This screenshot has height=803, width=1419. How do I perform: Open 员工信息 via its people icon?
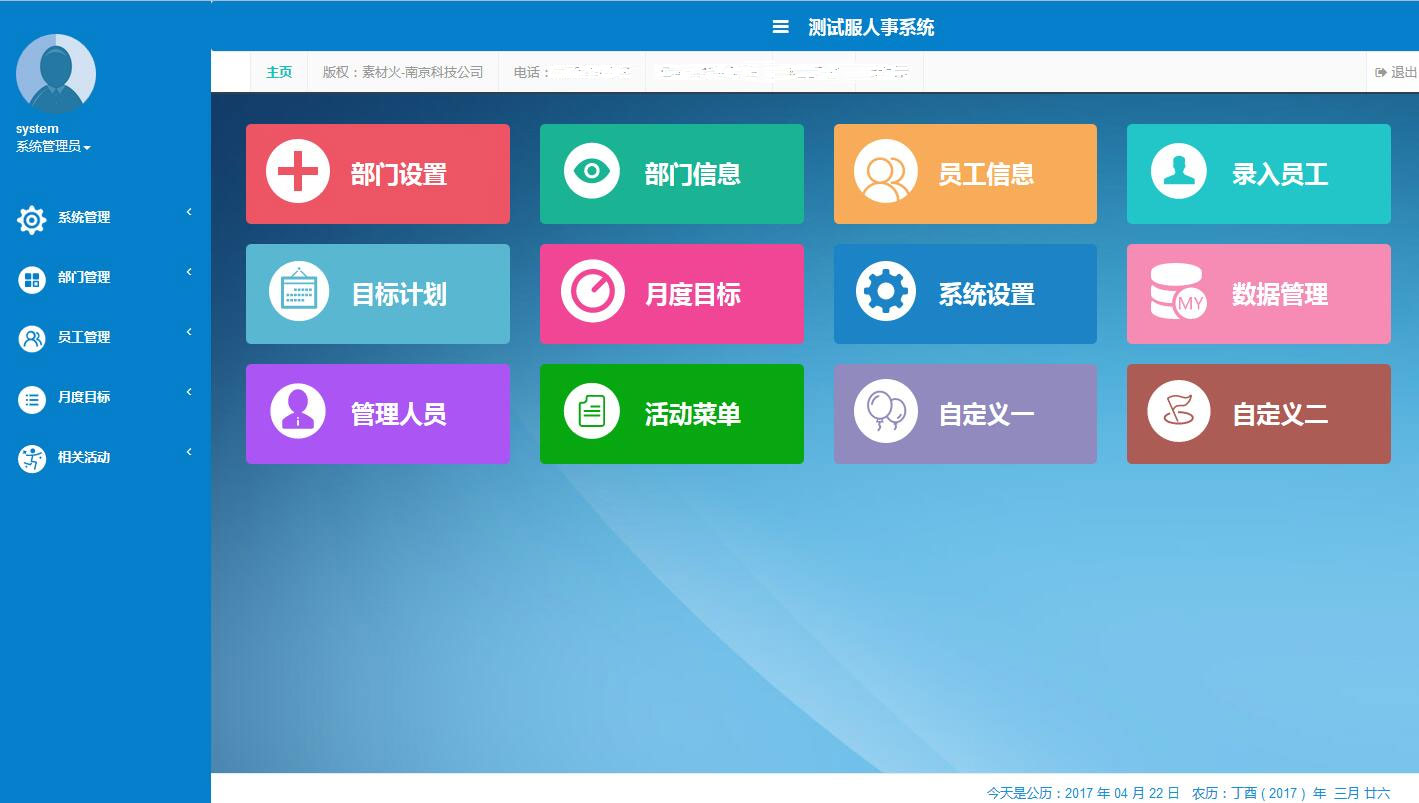coord(885,172)
